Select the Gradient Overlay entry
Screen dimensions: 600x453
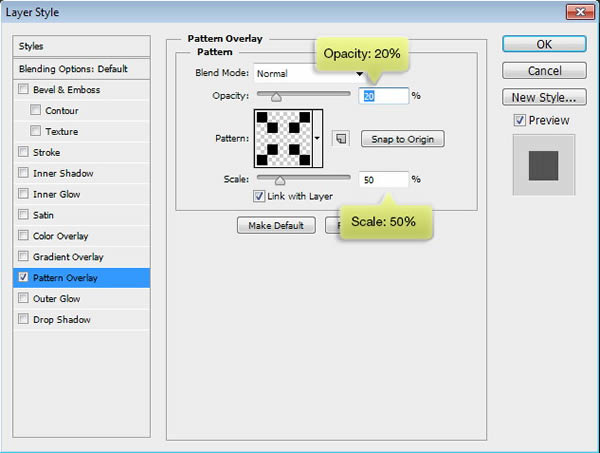click(x=82, y=257)
